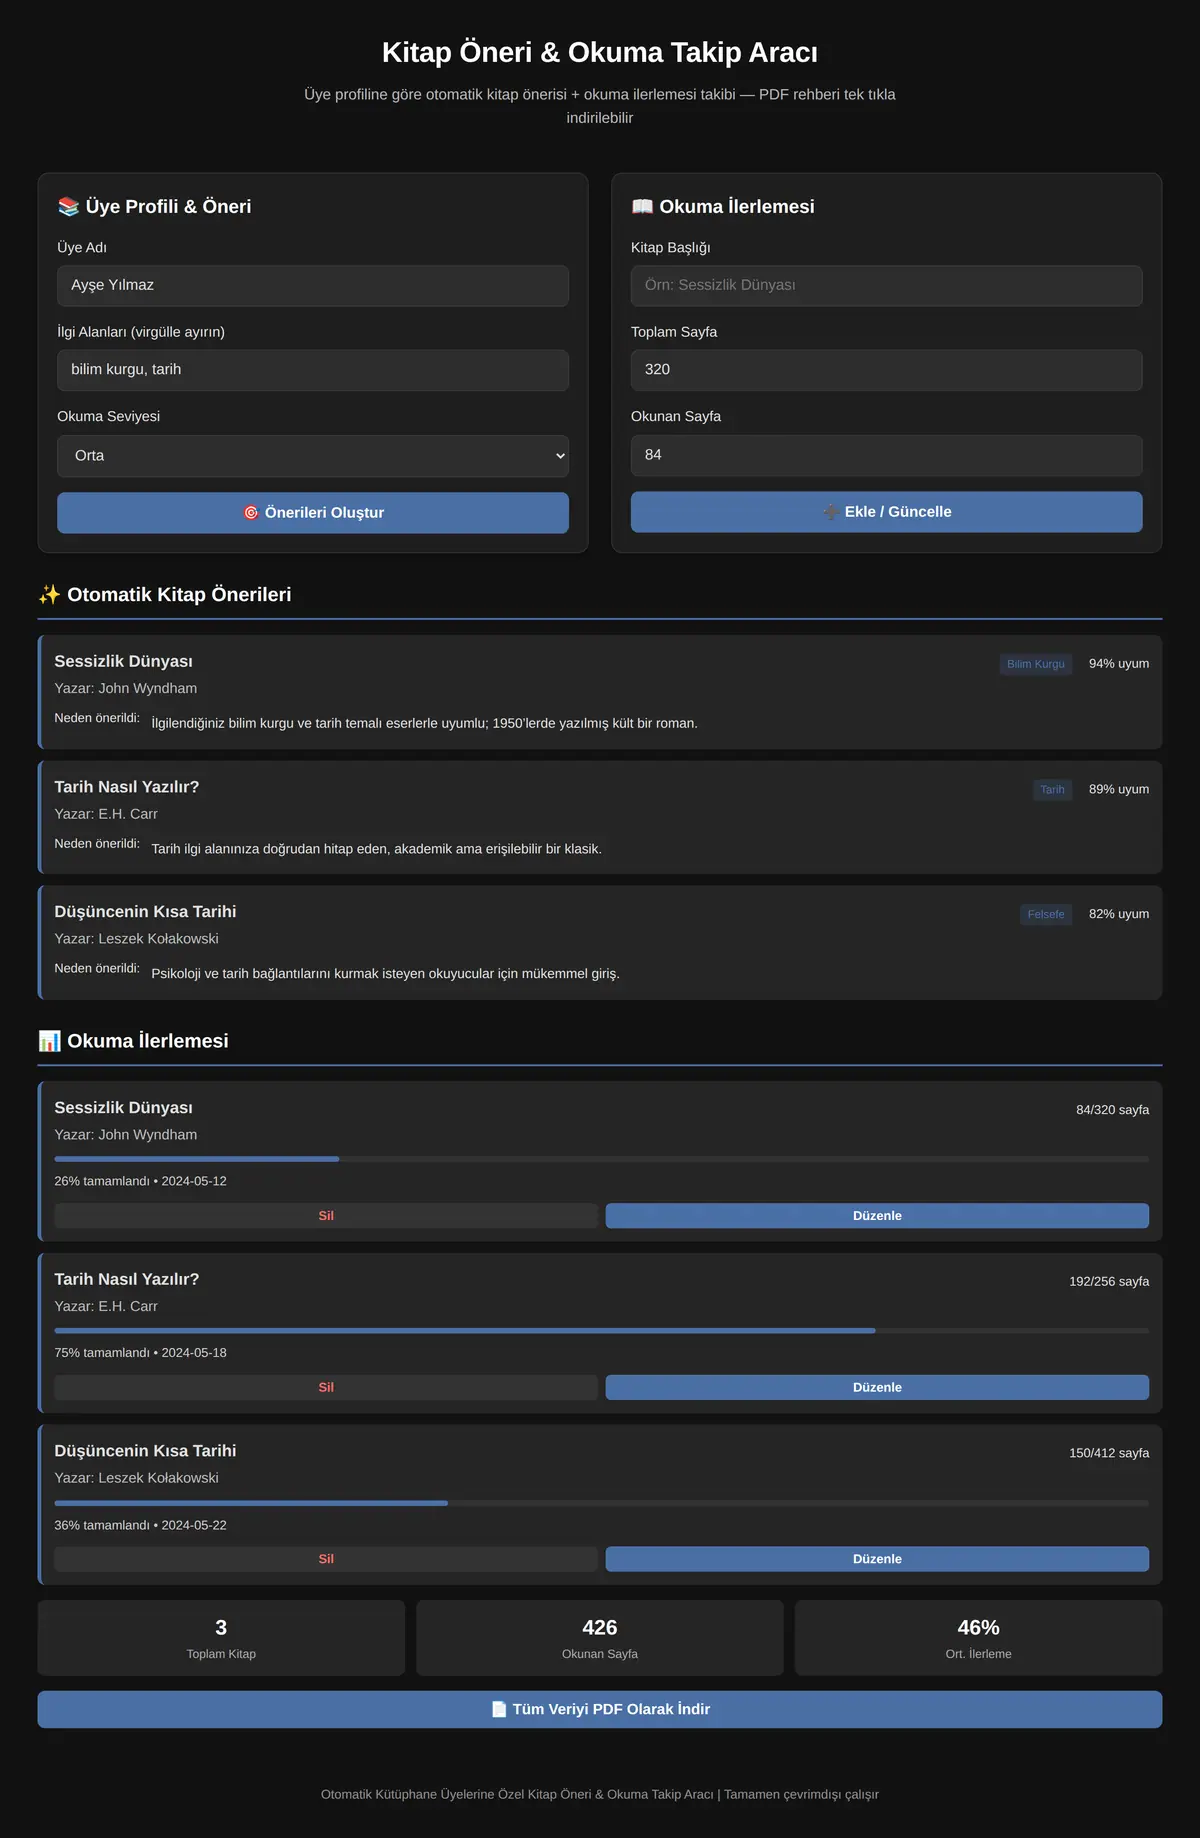Image resolution: width=1200 pixels, height=1838 pixels.
Task: Click the 84/320 sayfa page count
Action: tap(1112, 1110)
